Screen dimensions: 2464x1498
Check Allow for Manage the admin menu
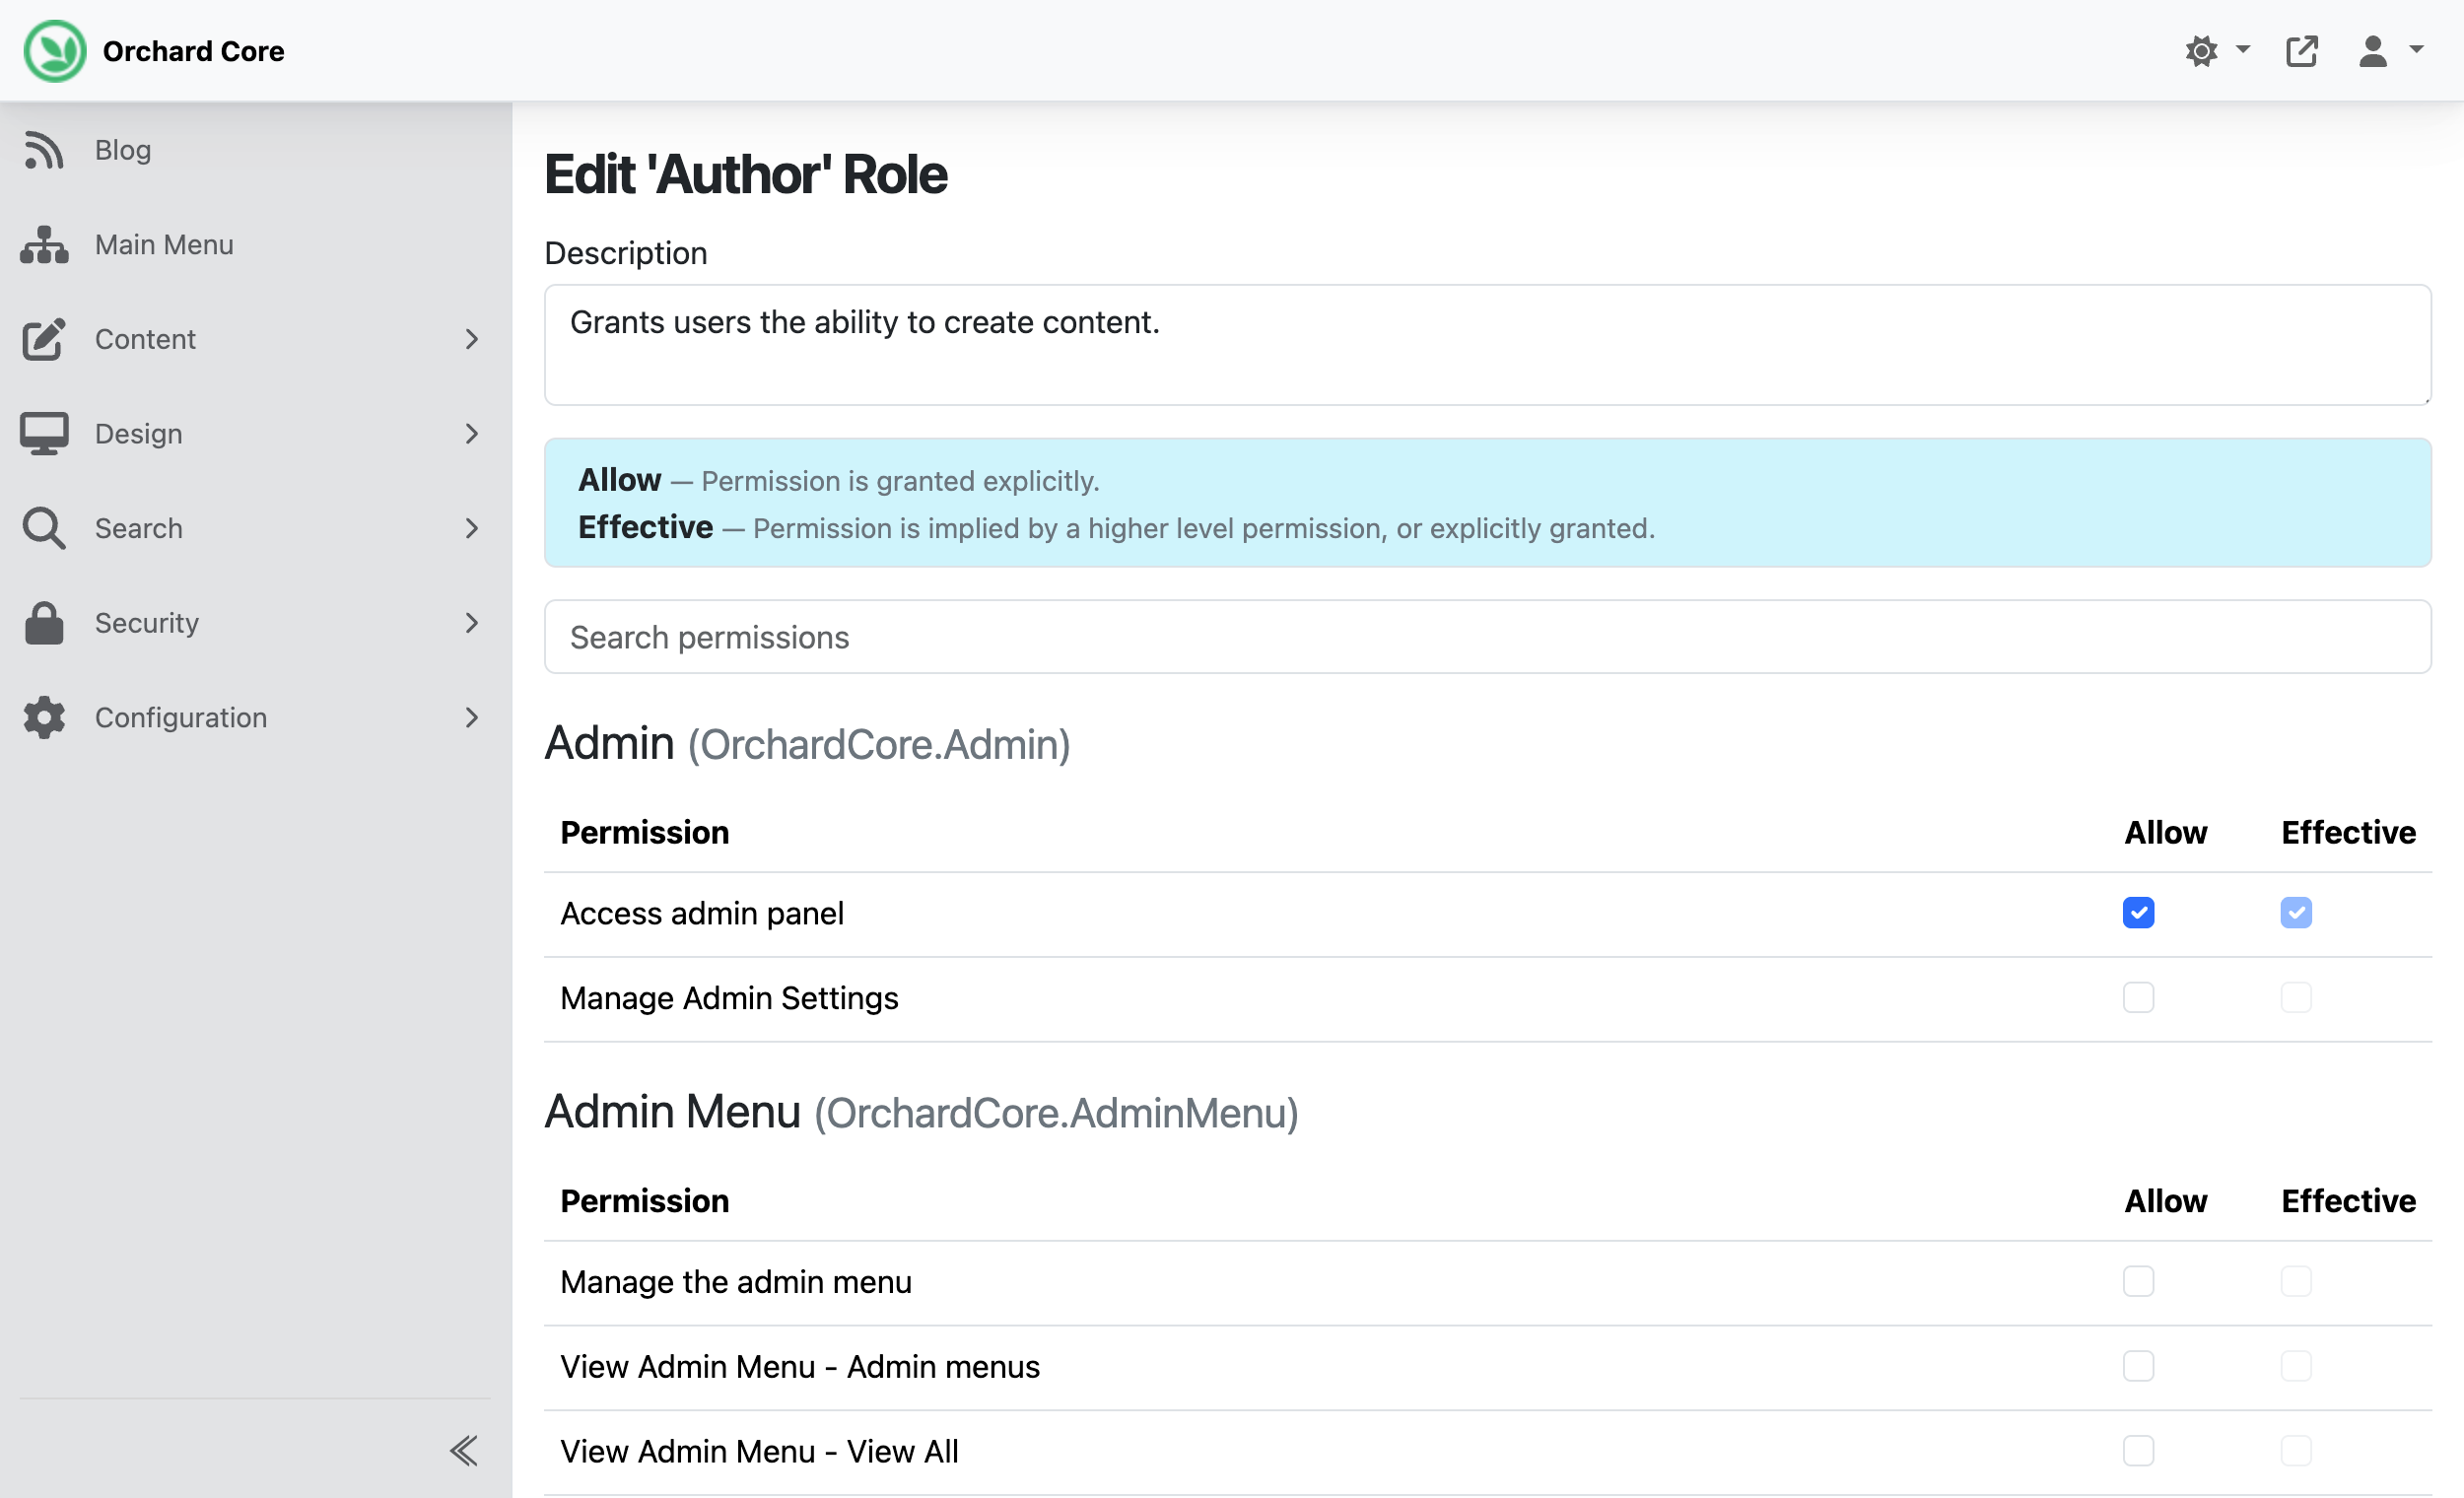pos(2138,1281)
